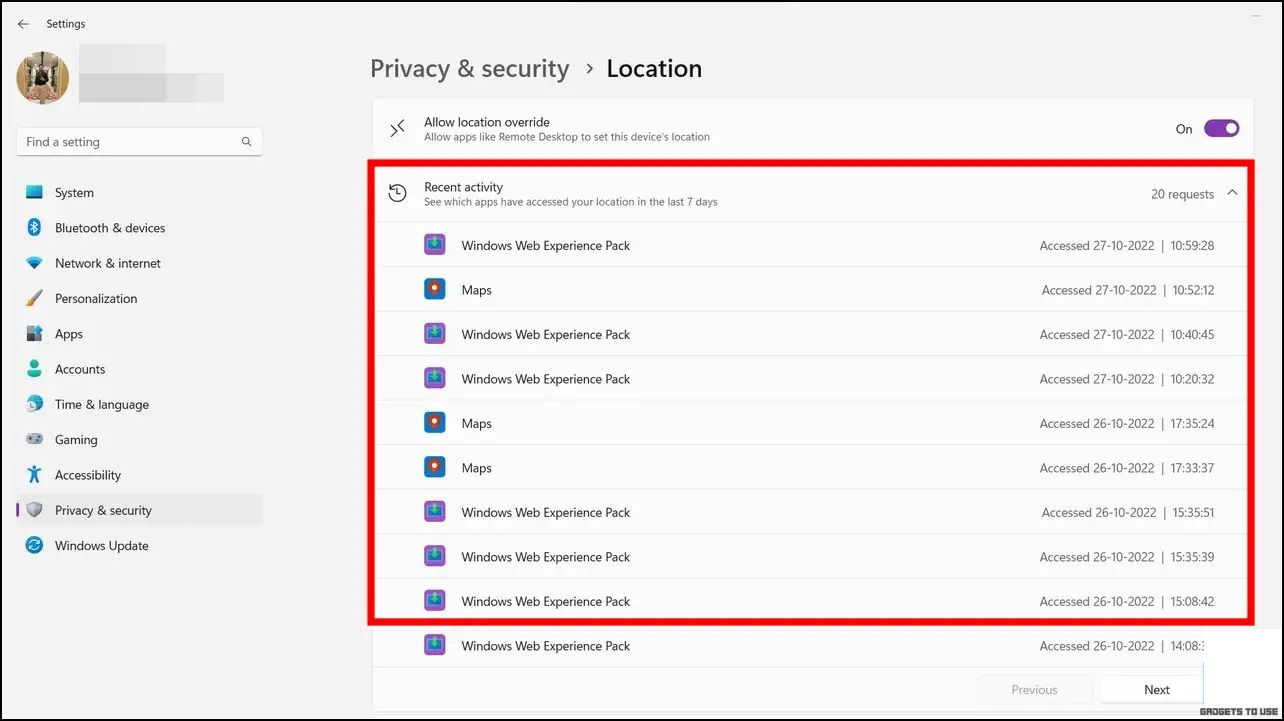Click Web Experience Pack icon at 10:20:32
The height and width of the screenshot is (721, 1284).
(x=434, y=379)
